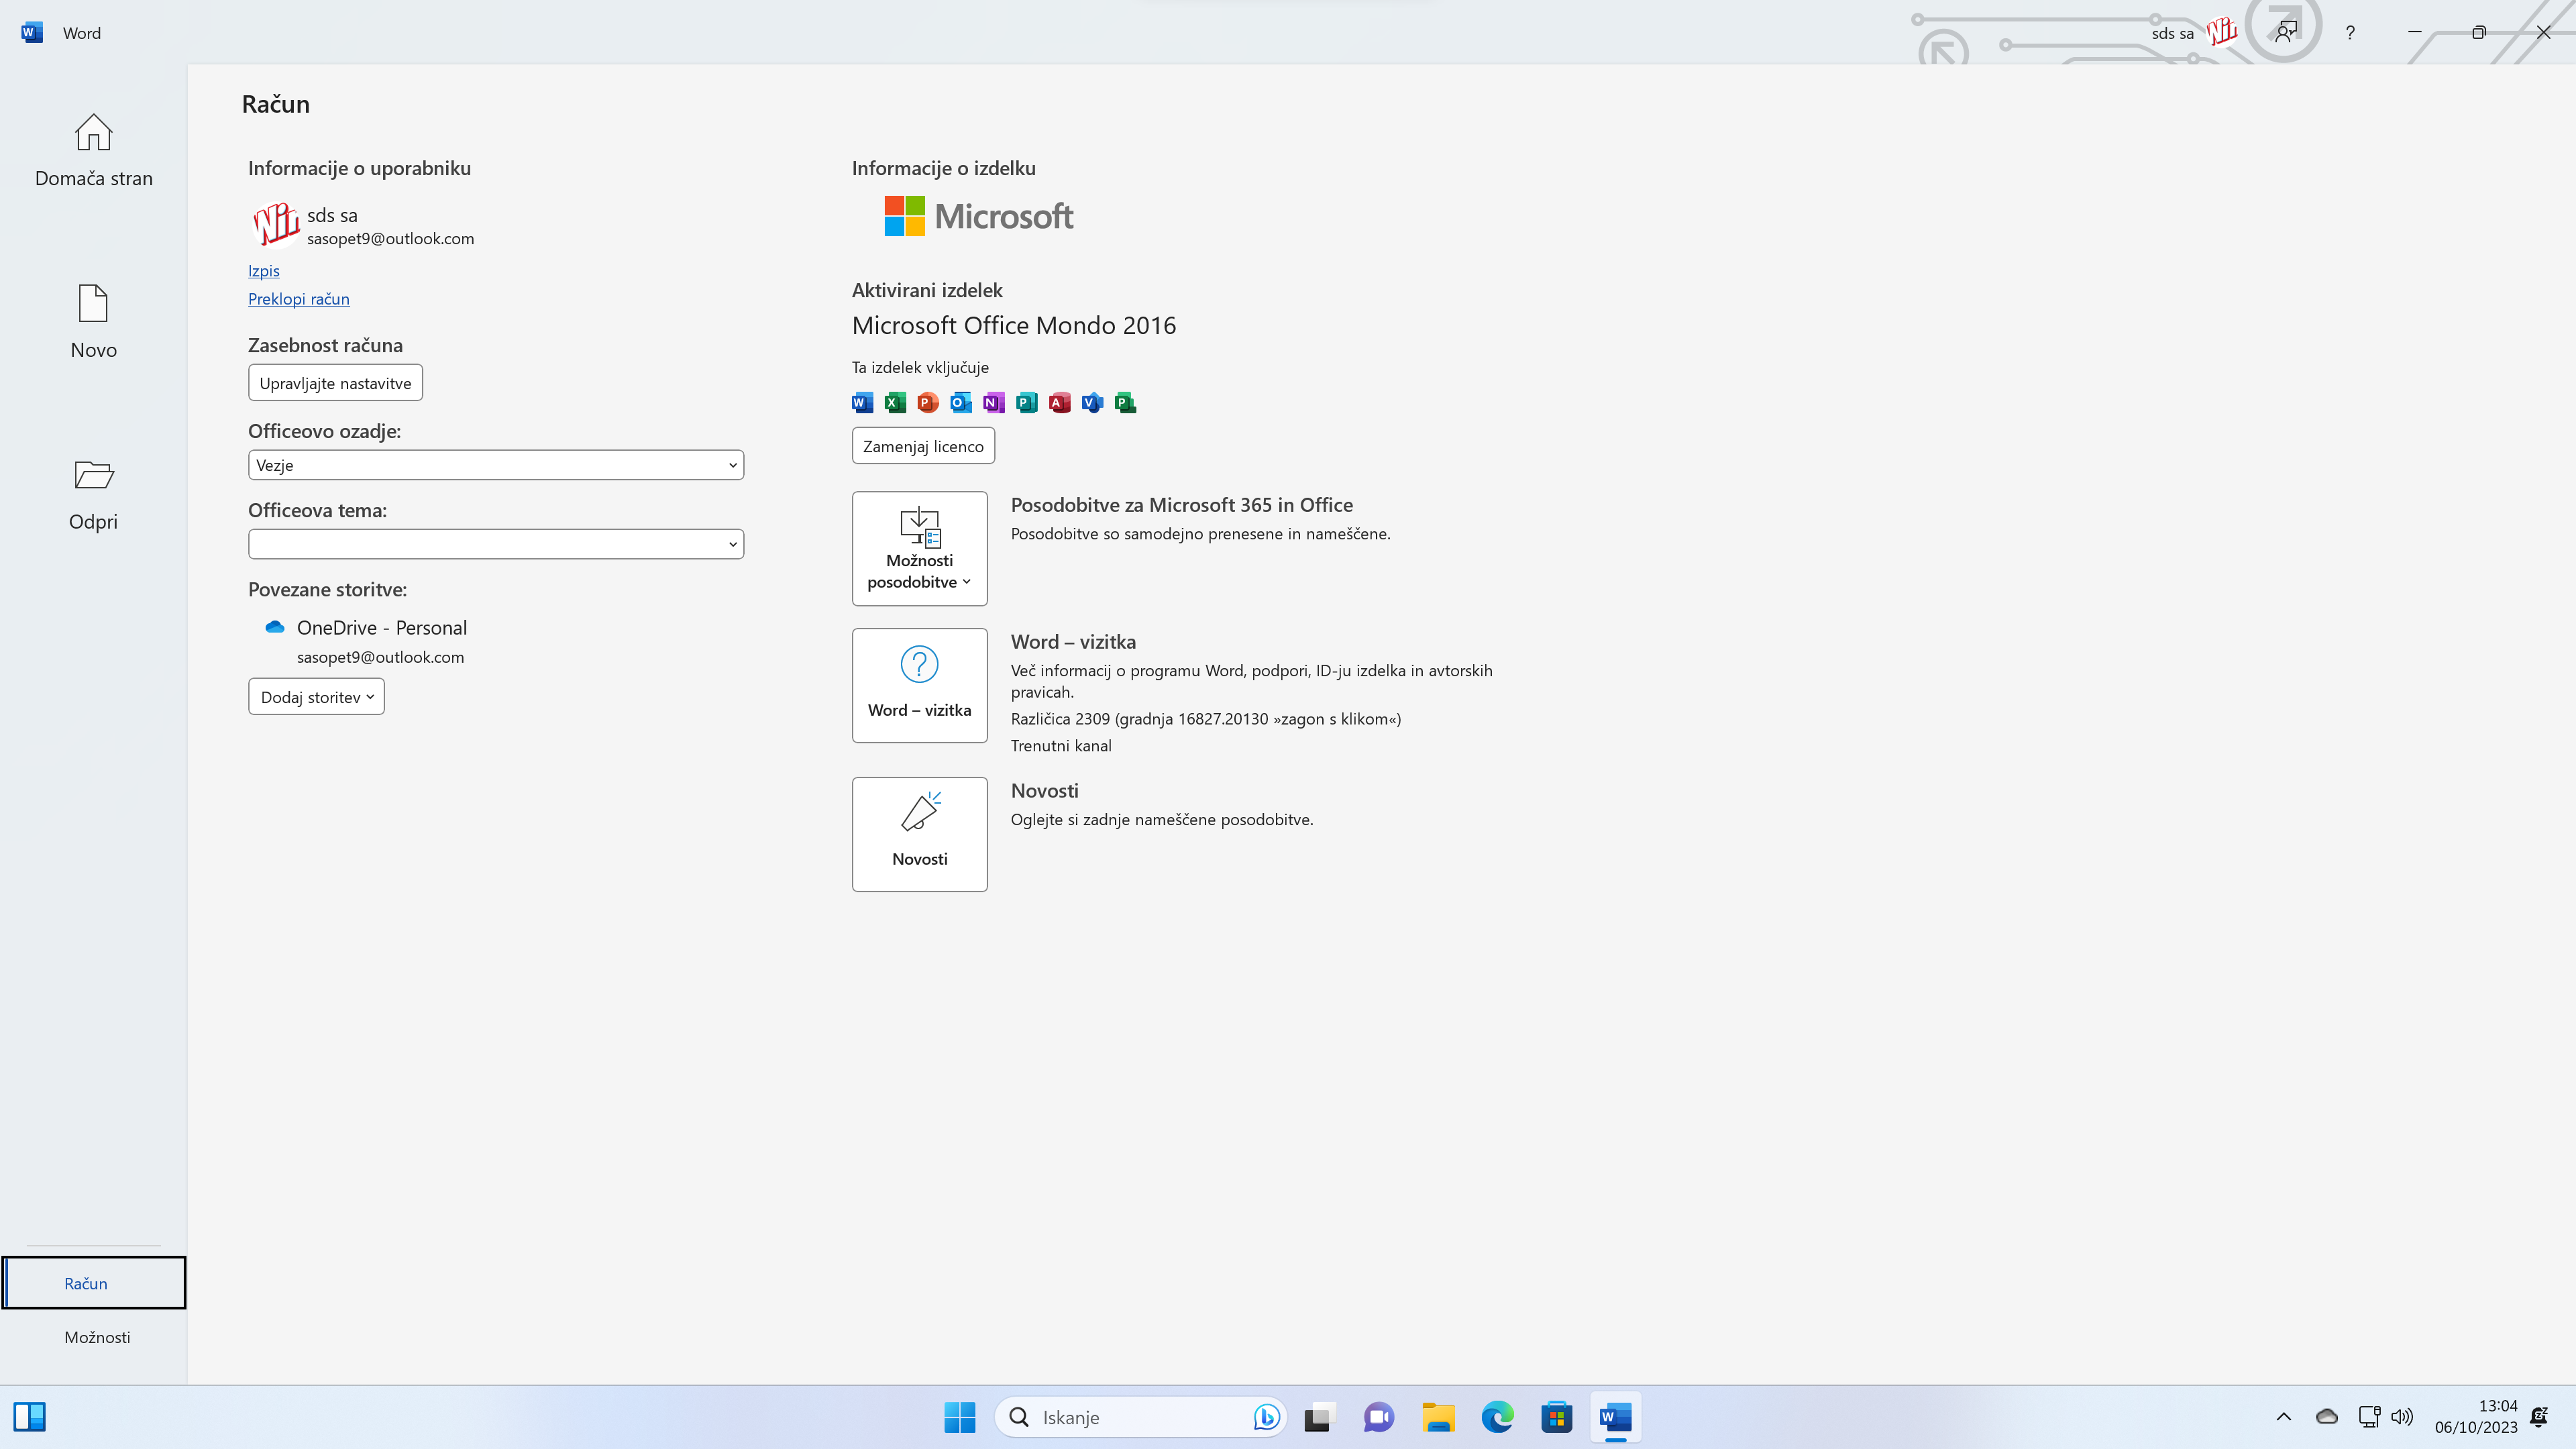2576x1449 pixels.
Task: Click the volume icon in the system tray
Action: [x=2402, y=1417]
